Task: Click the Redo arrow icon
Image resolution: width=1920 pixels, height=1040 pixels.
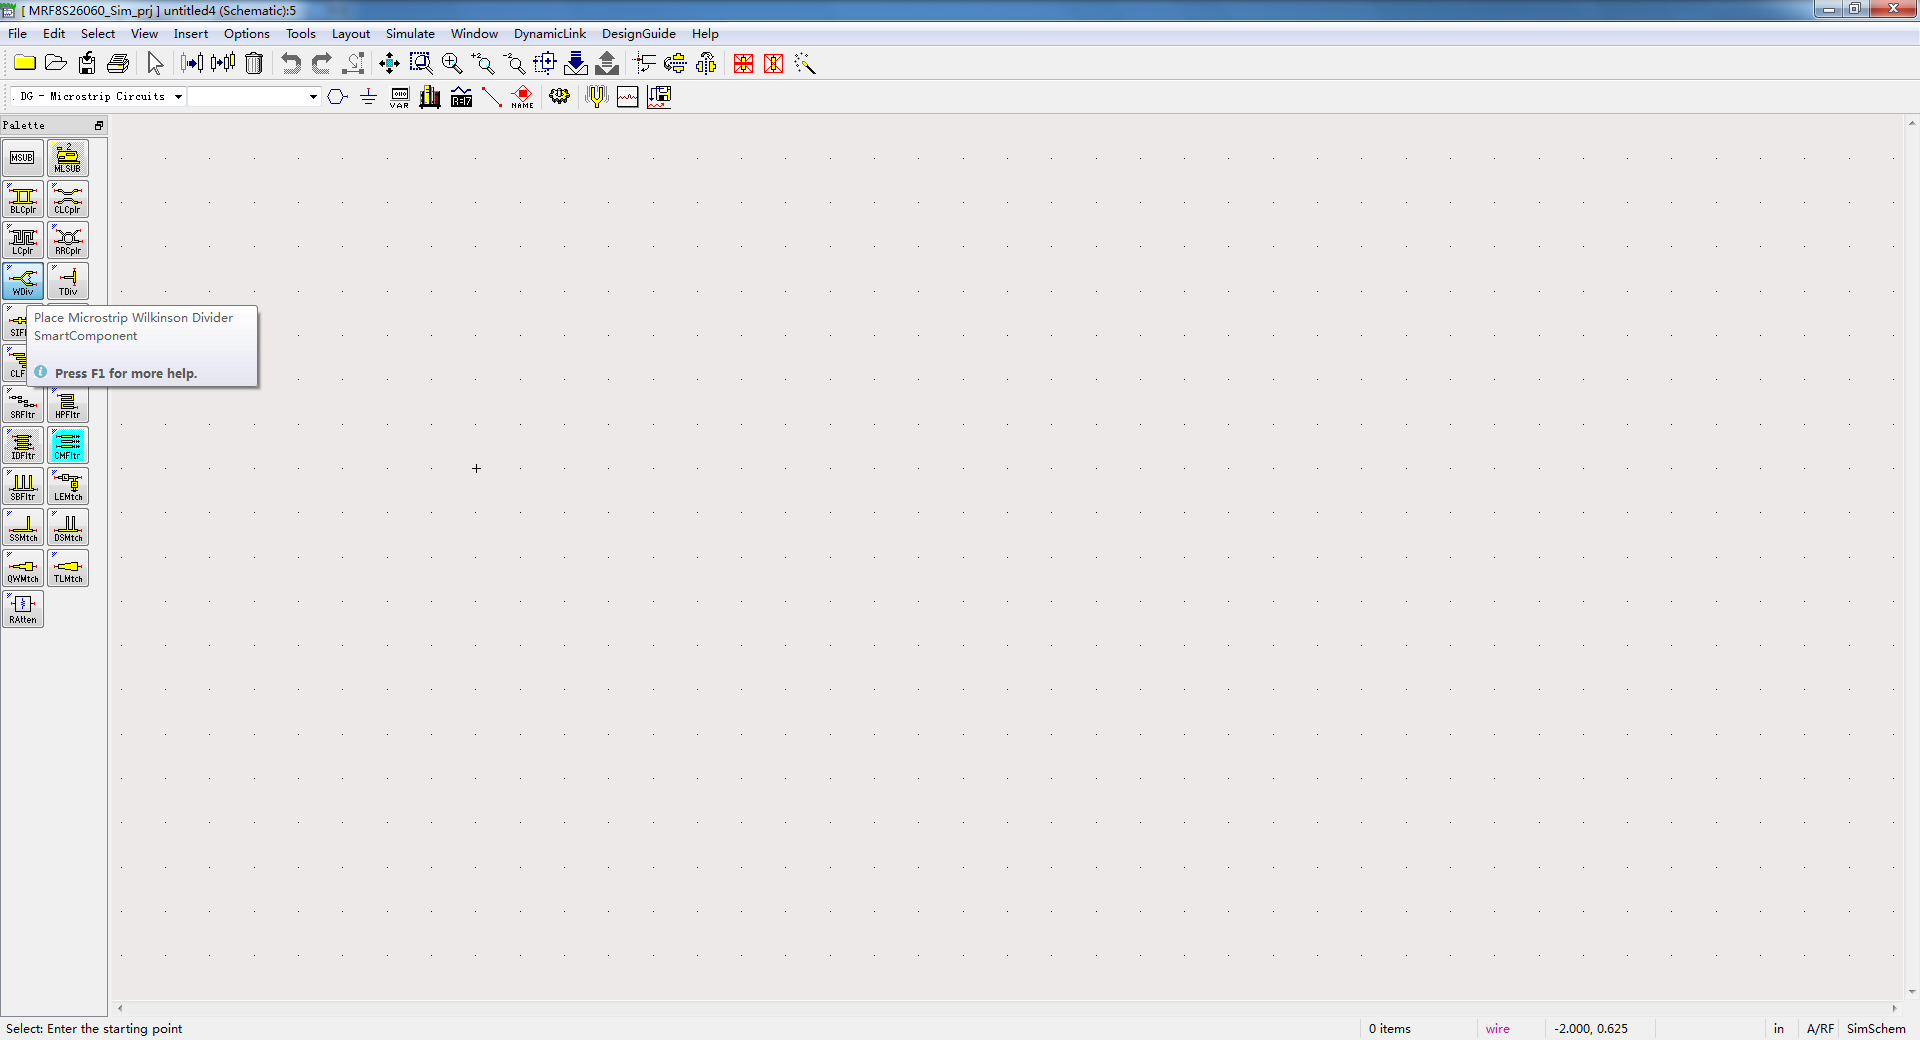Action: coord(322,64)
